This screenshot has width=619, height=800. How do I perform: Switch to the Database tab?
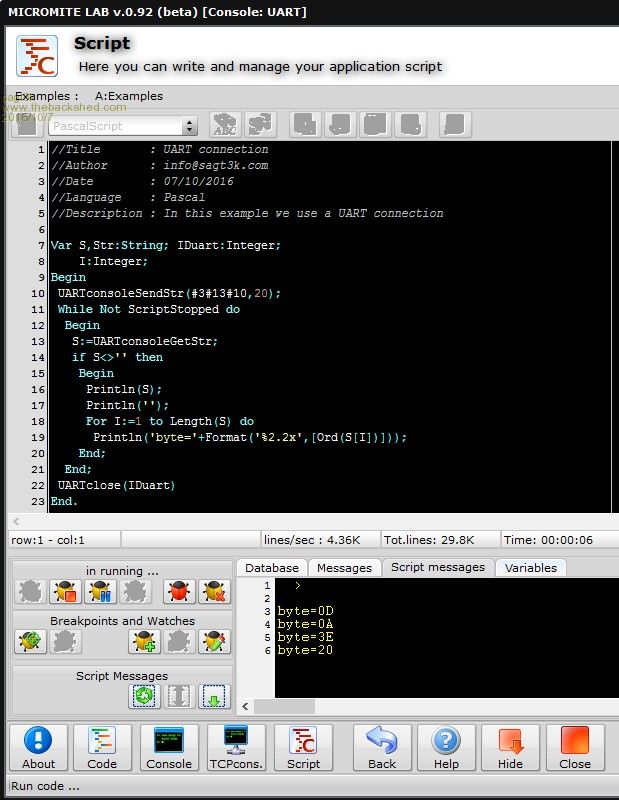point(272,567)
